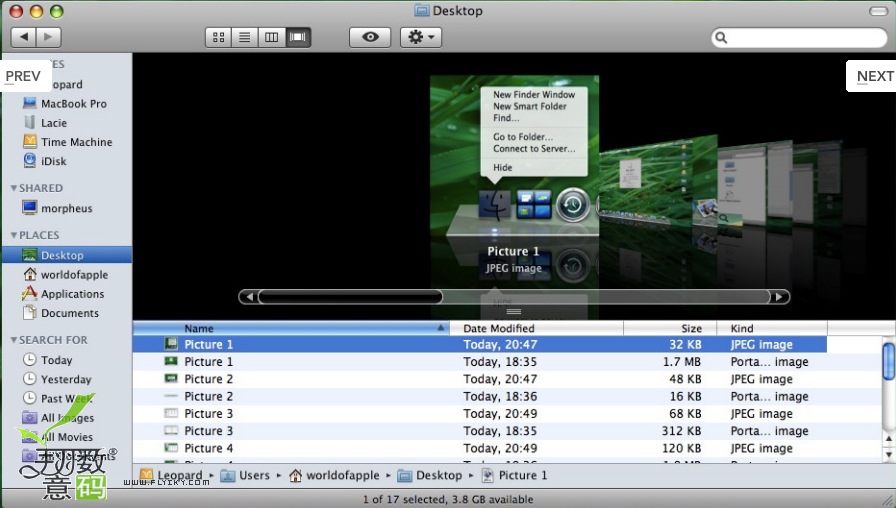The width and height of the screenshot is (896, 508).
Task: Collapse the SEARCH FOR section
Action: [x=14, y=340]
